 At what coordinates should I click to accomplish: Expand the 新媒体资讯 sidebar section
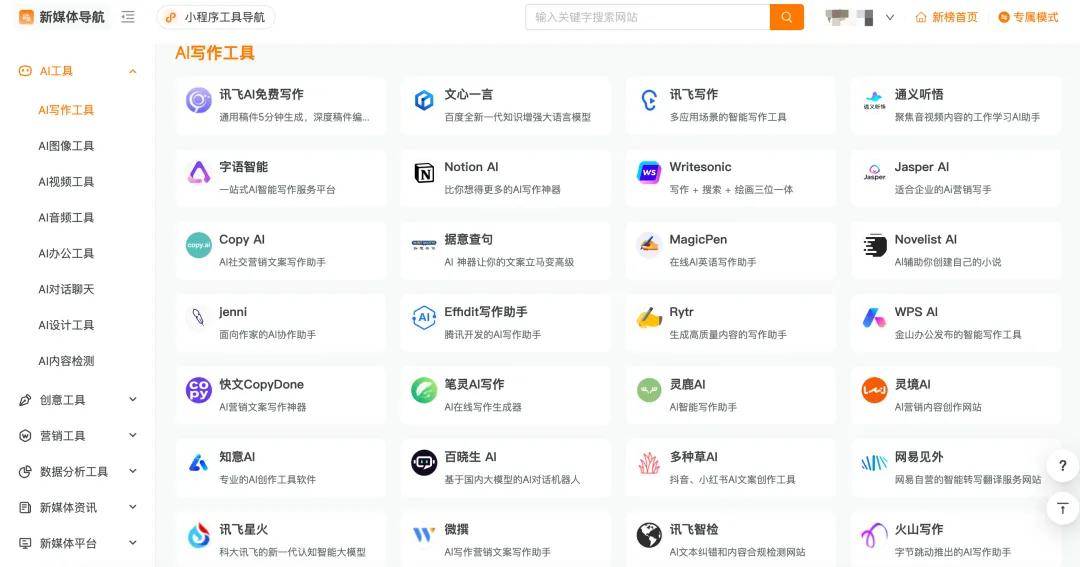[133, 506]
